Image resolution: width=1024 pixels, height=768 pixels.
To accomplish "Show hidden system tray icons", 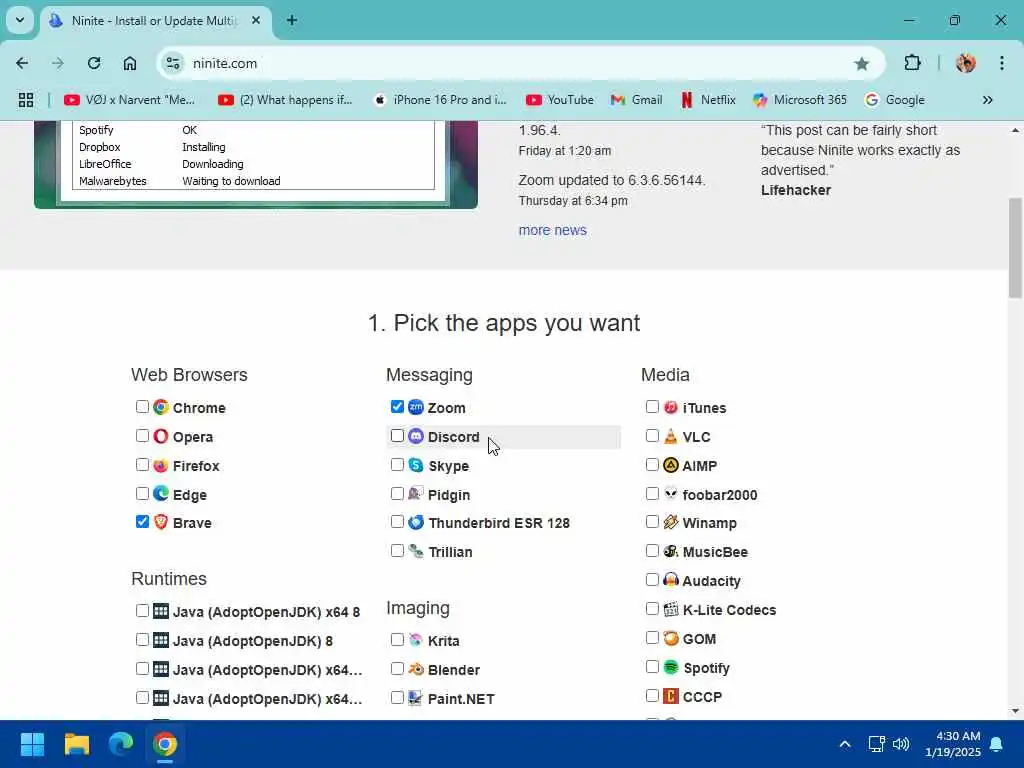I will pos(844,744).
